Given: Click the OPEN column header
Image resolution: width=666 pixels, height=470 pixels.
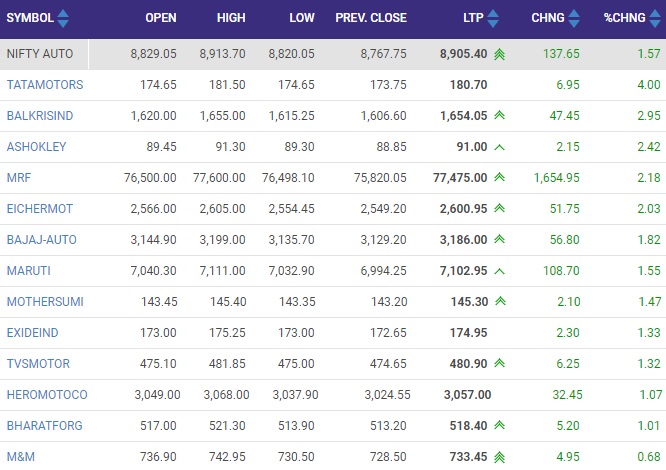Looking at the screenshot, I should (x=161, y=18).
